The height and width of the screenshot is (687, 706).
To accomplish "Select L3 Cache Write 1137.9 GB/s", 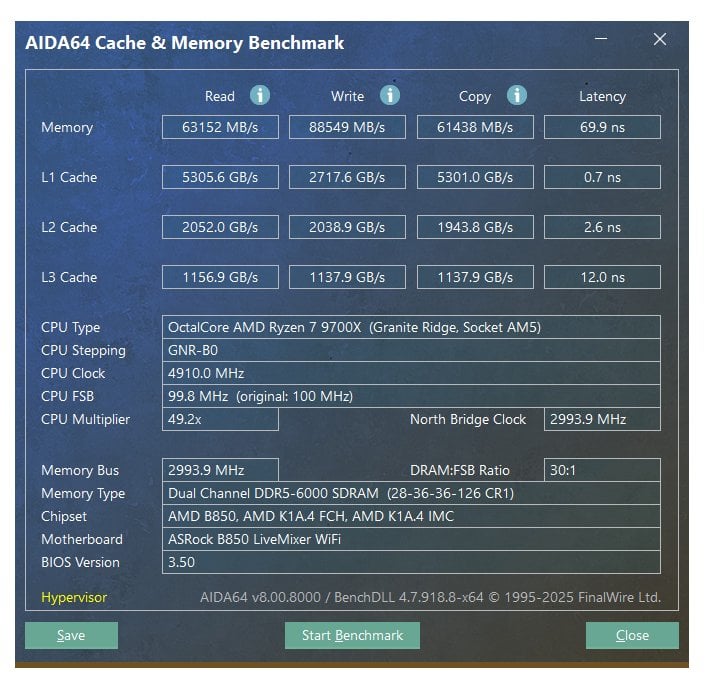I will click(347, 277).
